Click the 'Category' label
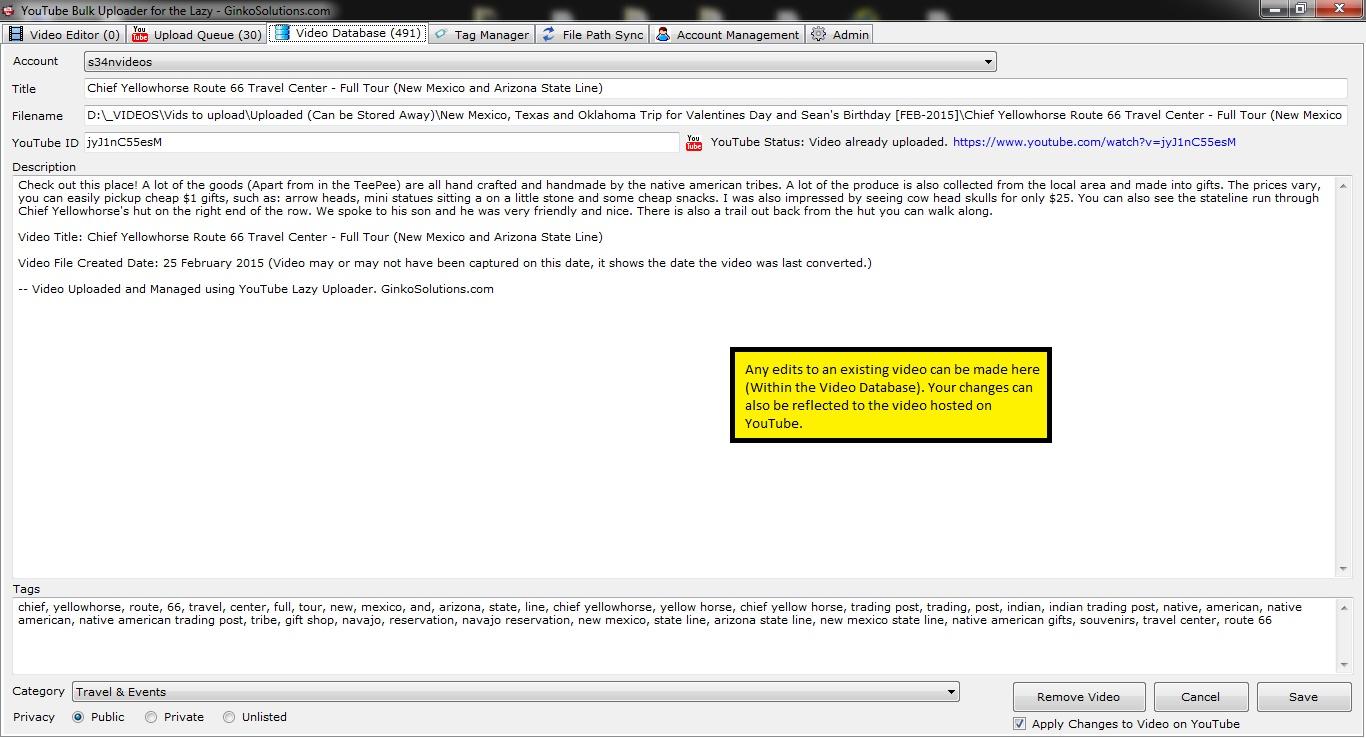The width and height of the screenshot is (1366, 738). [x=38, y=691]
